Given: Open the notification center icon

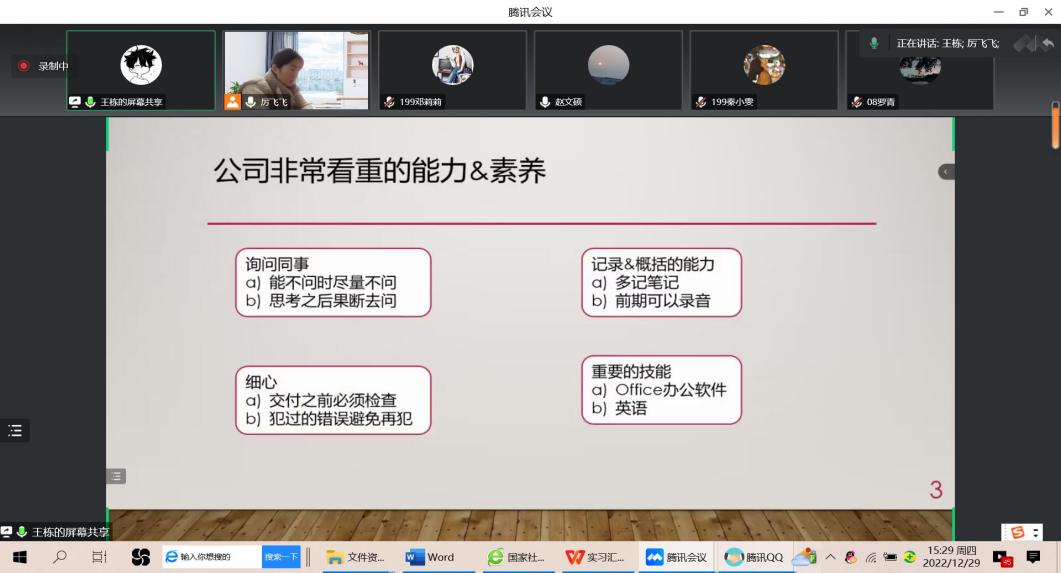Looking at the screenshot, I should tap(1034, 557).
